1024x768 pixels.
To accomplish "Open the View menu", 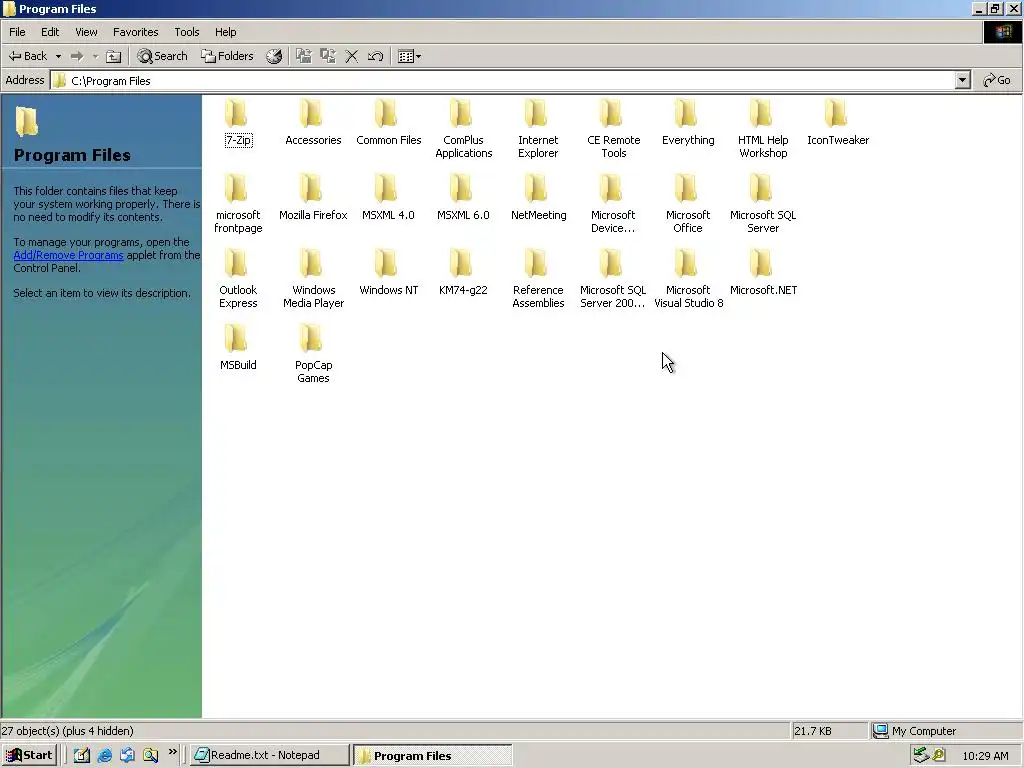I will coord(86,32).
